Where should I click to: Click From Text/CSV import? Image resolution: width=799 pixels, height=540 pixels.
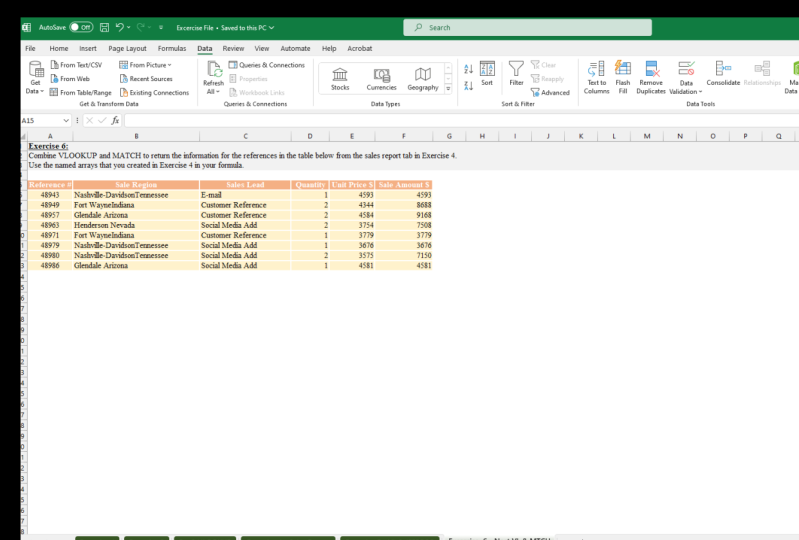[76, 65]
